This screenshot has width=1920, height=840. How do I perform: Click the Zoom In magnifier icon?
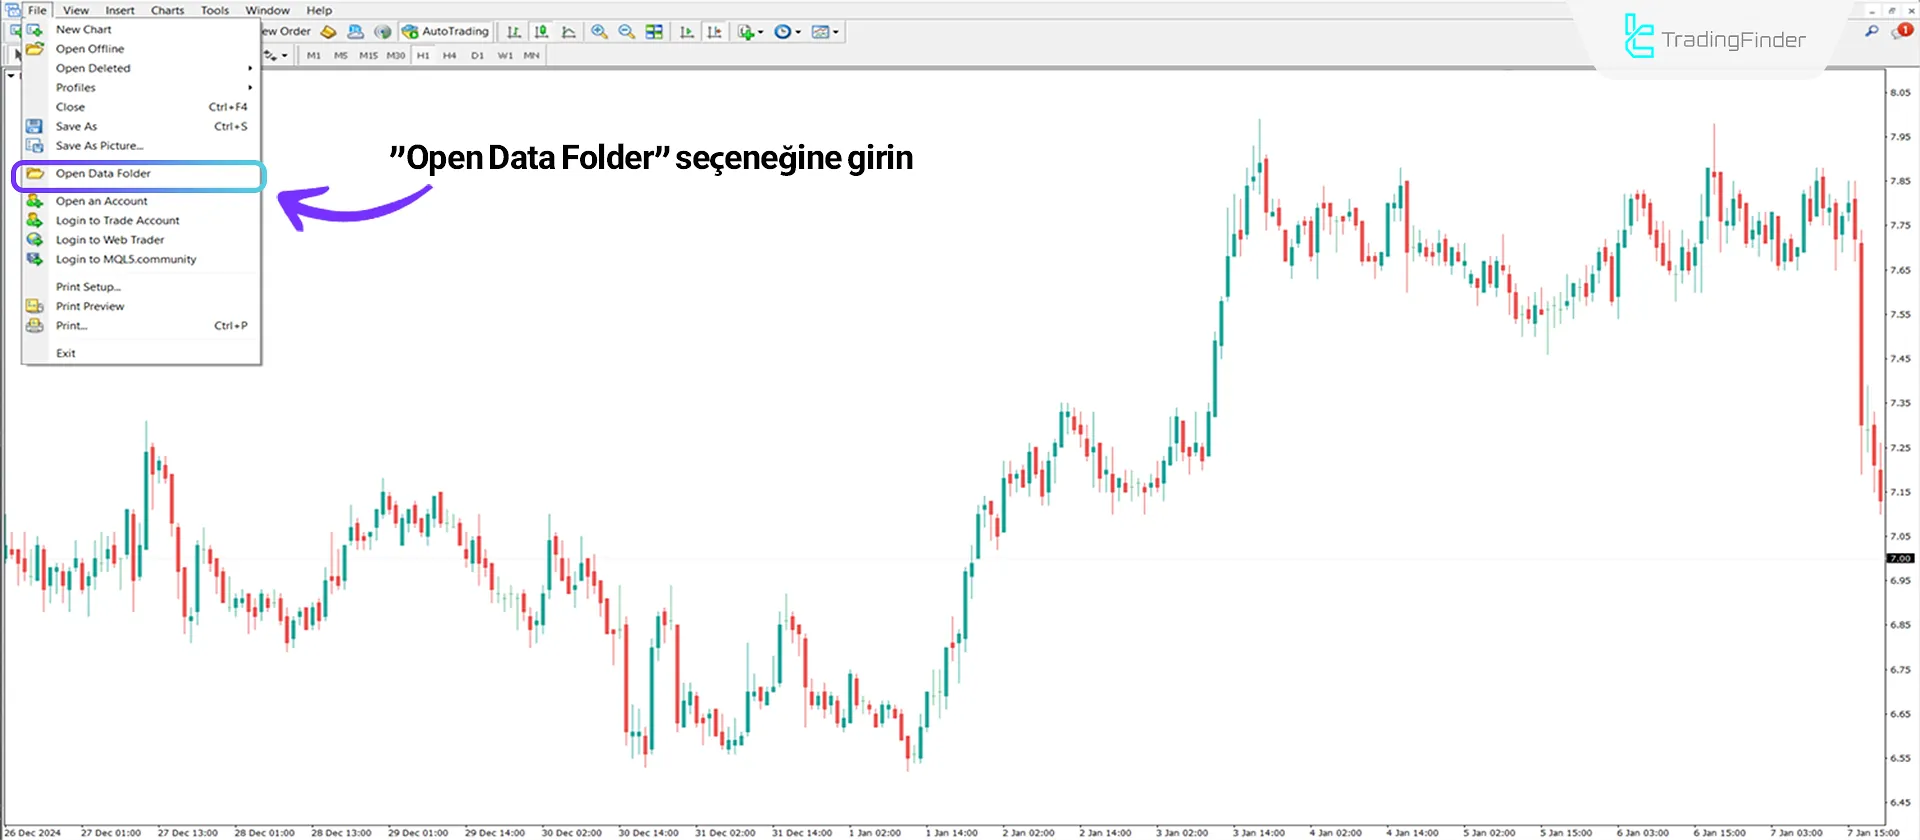(599, 32)
